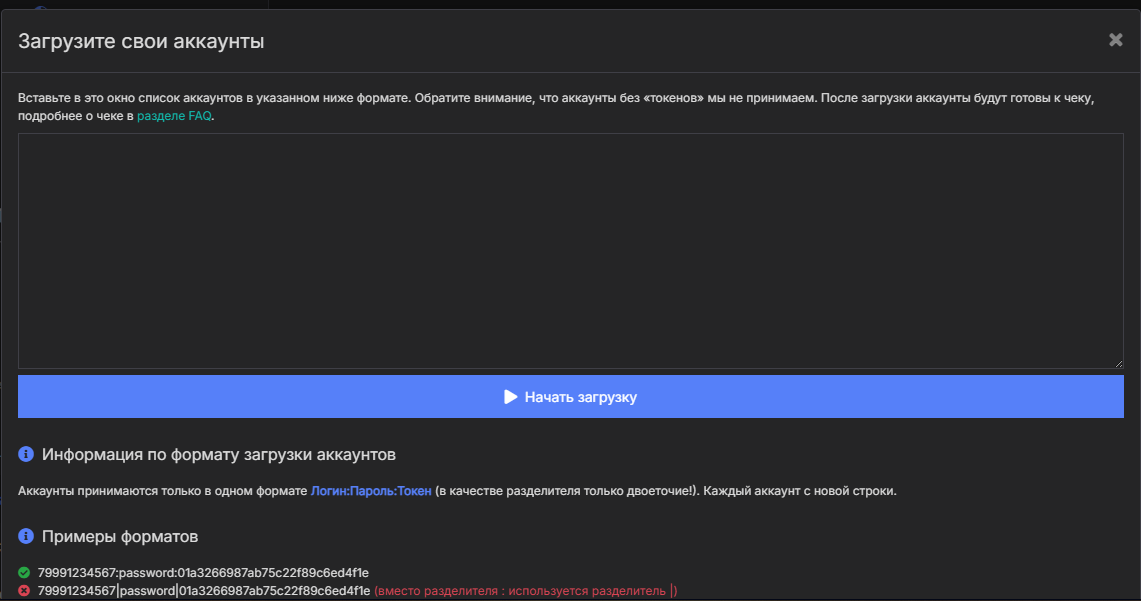Click the invalid example "79991234567|password|01a3266987ab75c22f89c6ed4f1e"
The width and height of the screenshot is (1141, 601).
[x=204, y=591]
